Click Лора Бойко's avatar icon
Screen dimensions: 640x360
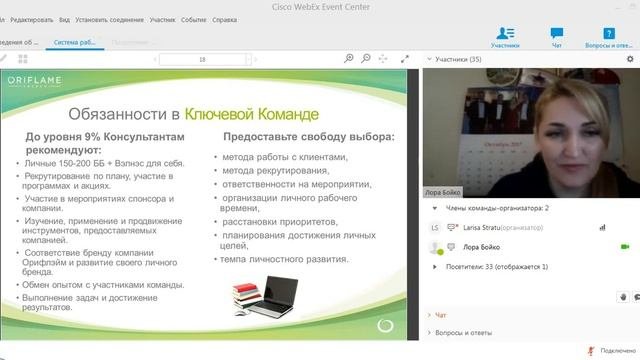coord(435,247)
